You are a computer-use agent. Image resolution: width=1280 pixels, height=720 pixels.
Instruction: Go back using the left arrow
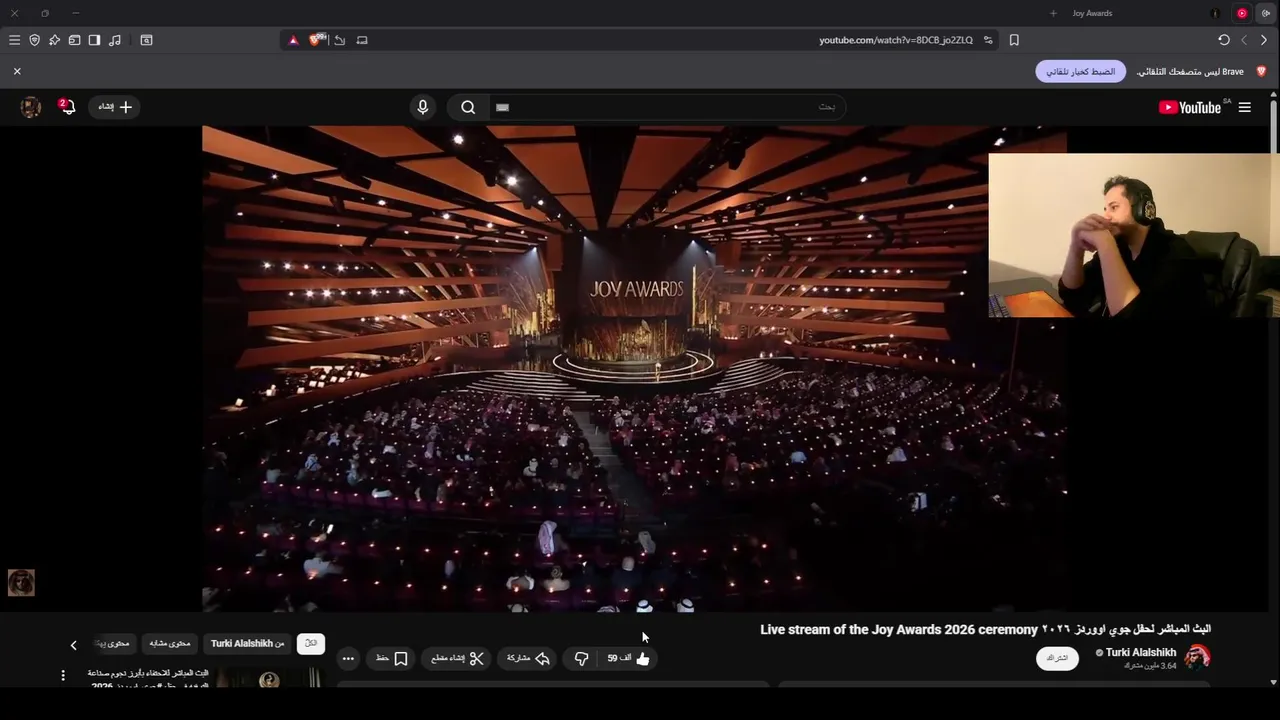pyautogui.click(x=1244, y=40)
